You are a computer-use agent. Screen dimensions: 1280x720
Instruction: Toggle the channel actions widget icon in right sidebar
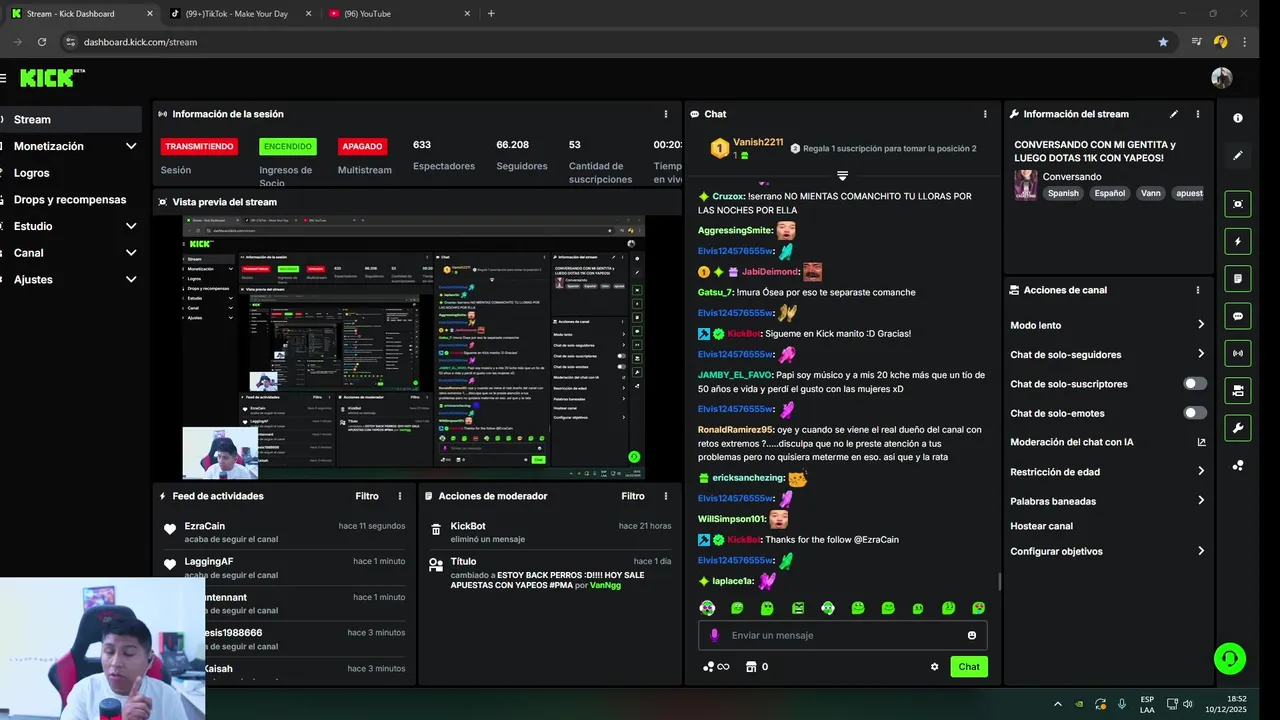[1238, 390]
